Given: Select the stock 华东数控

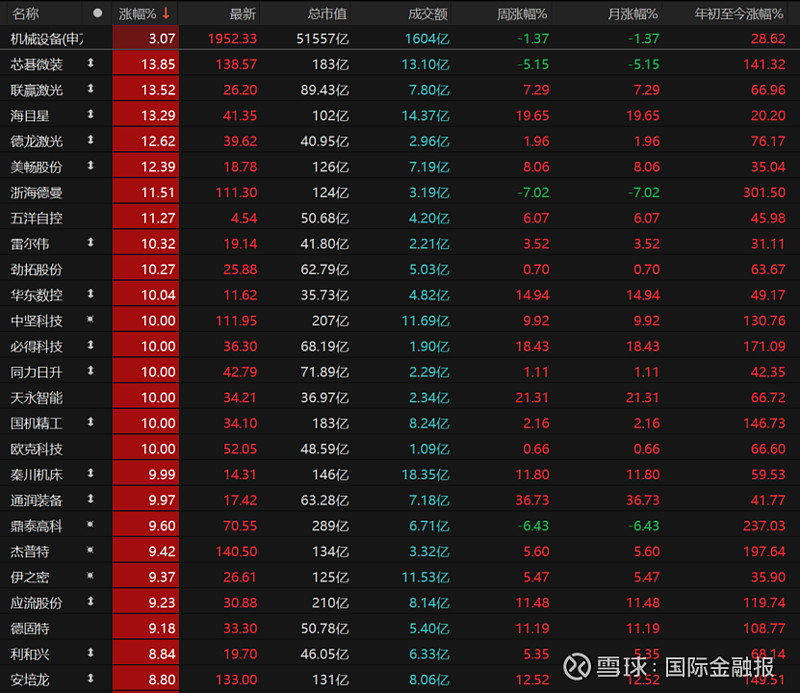Looking at the screenshot, I should 37,295.
